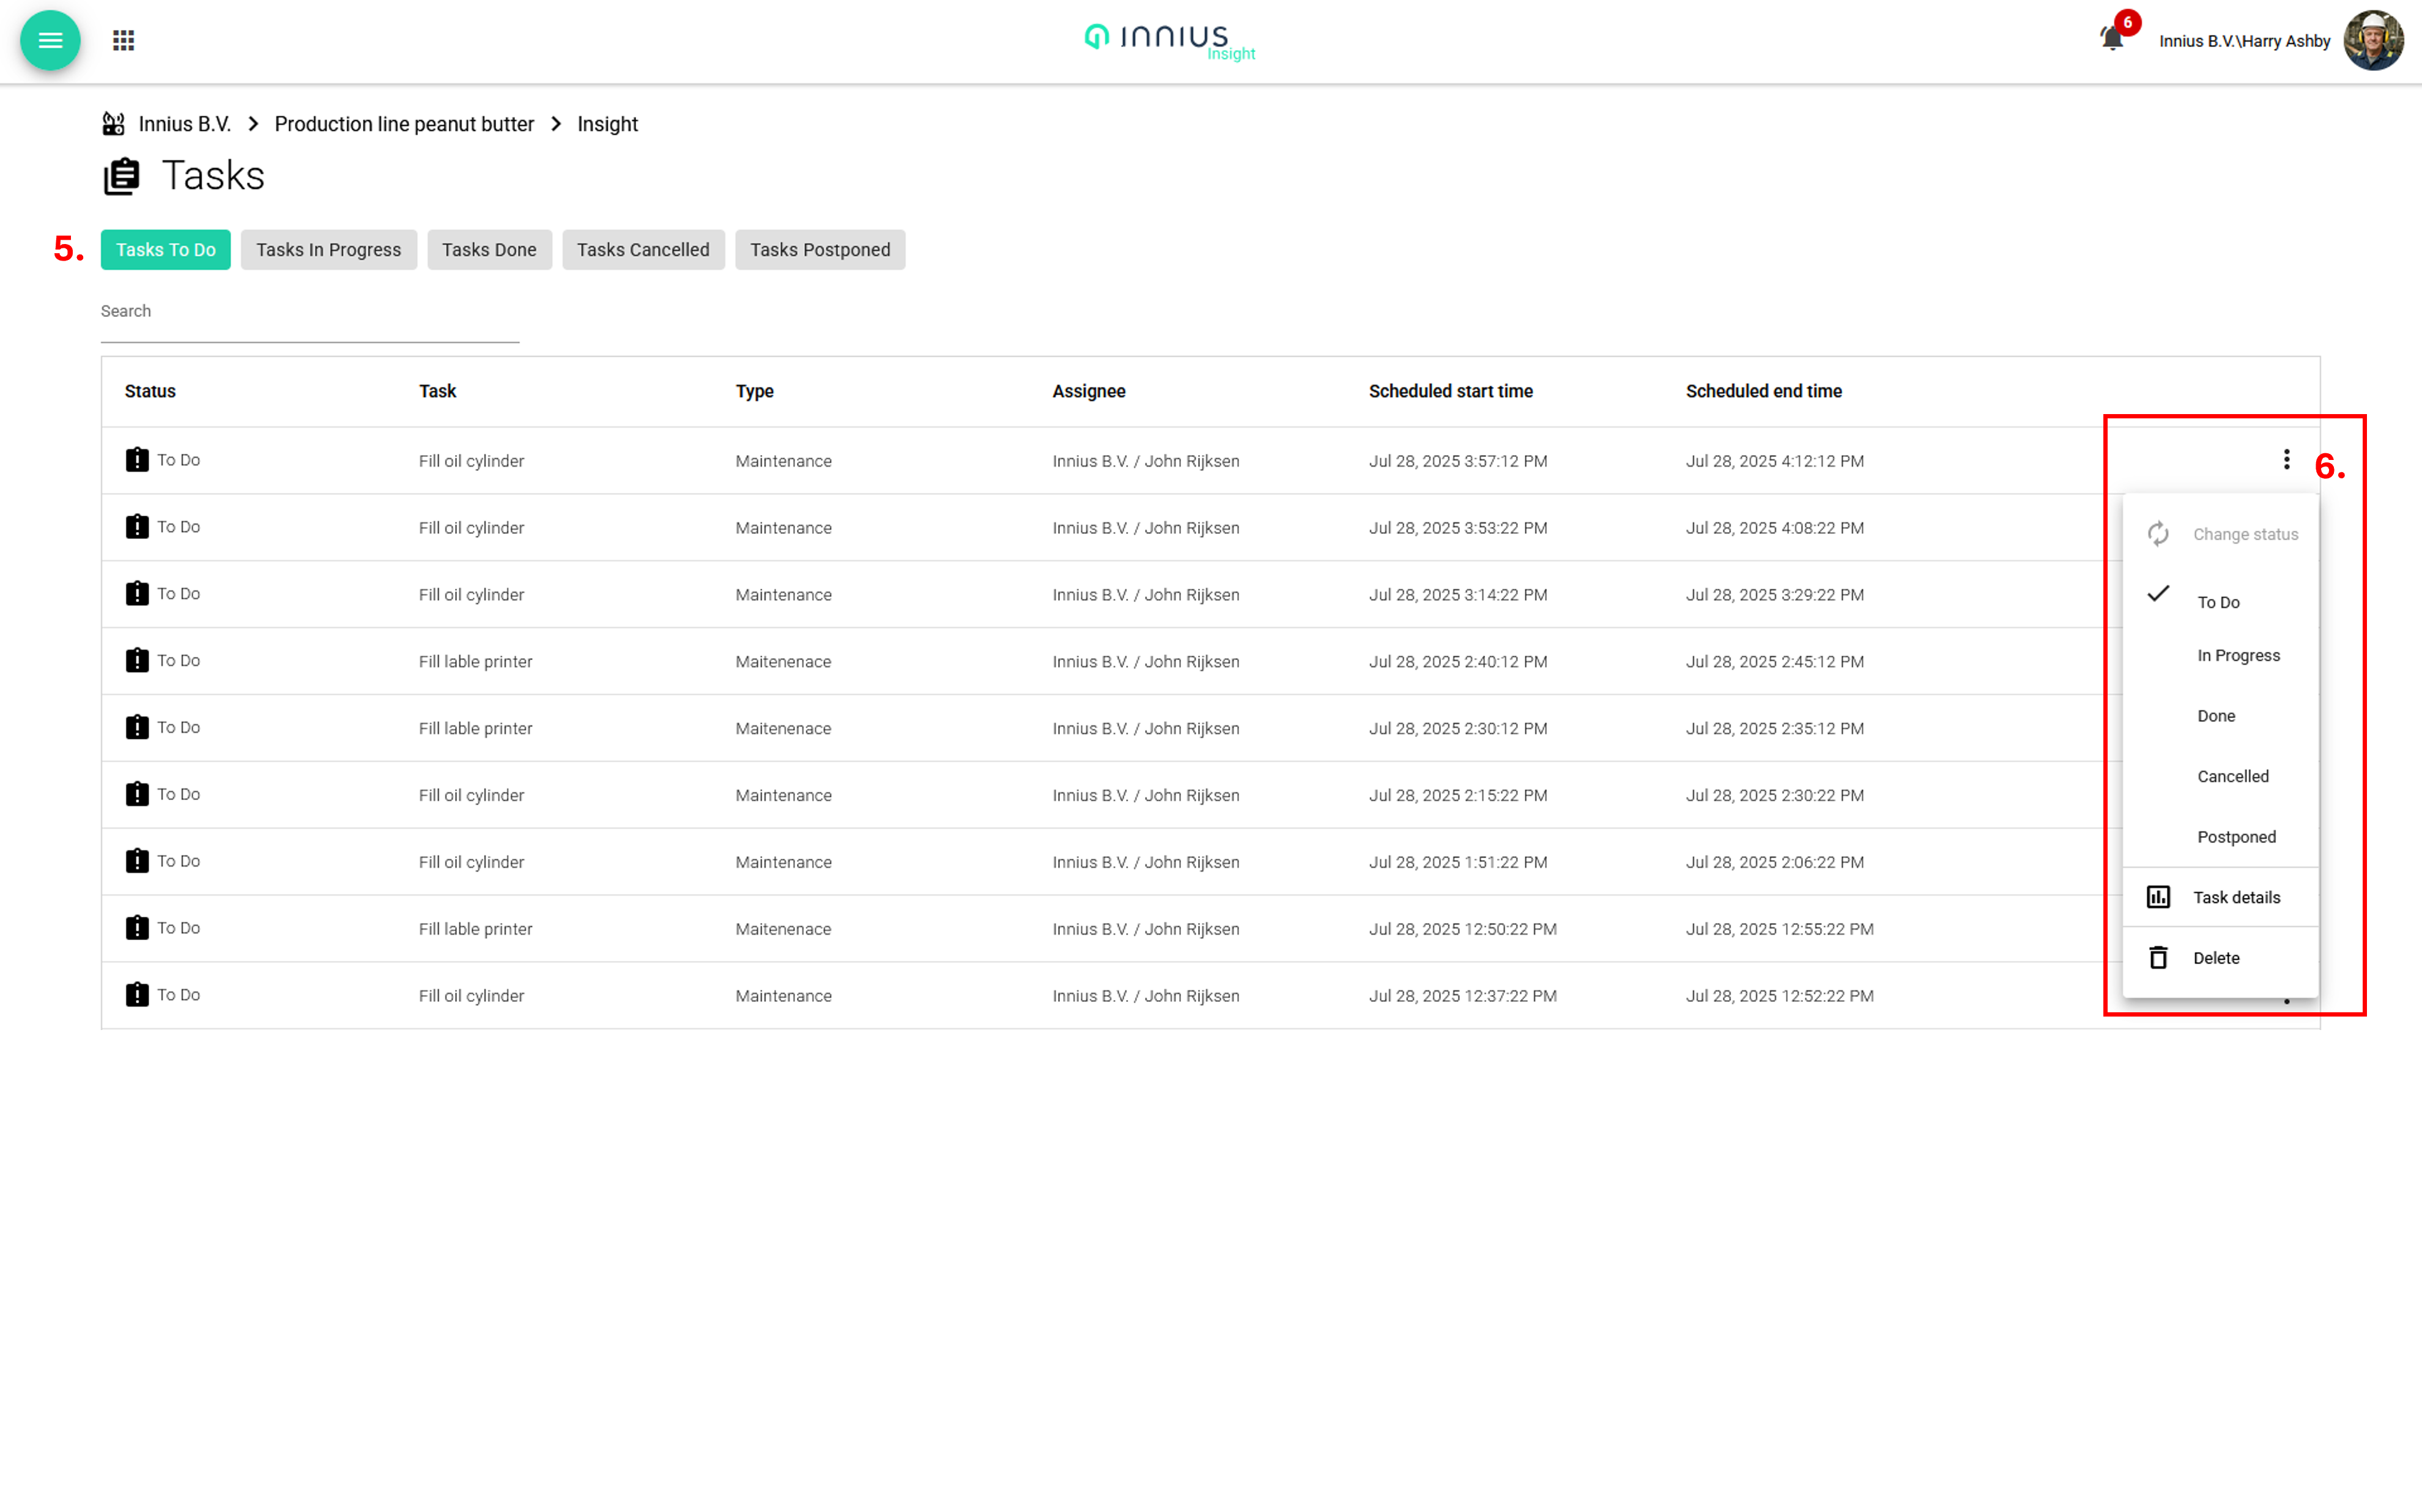Click status icon of 3:57:12 PM task

pyautogui.click(x=137, y=460)
